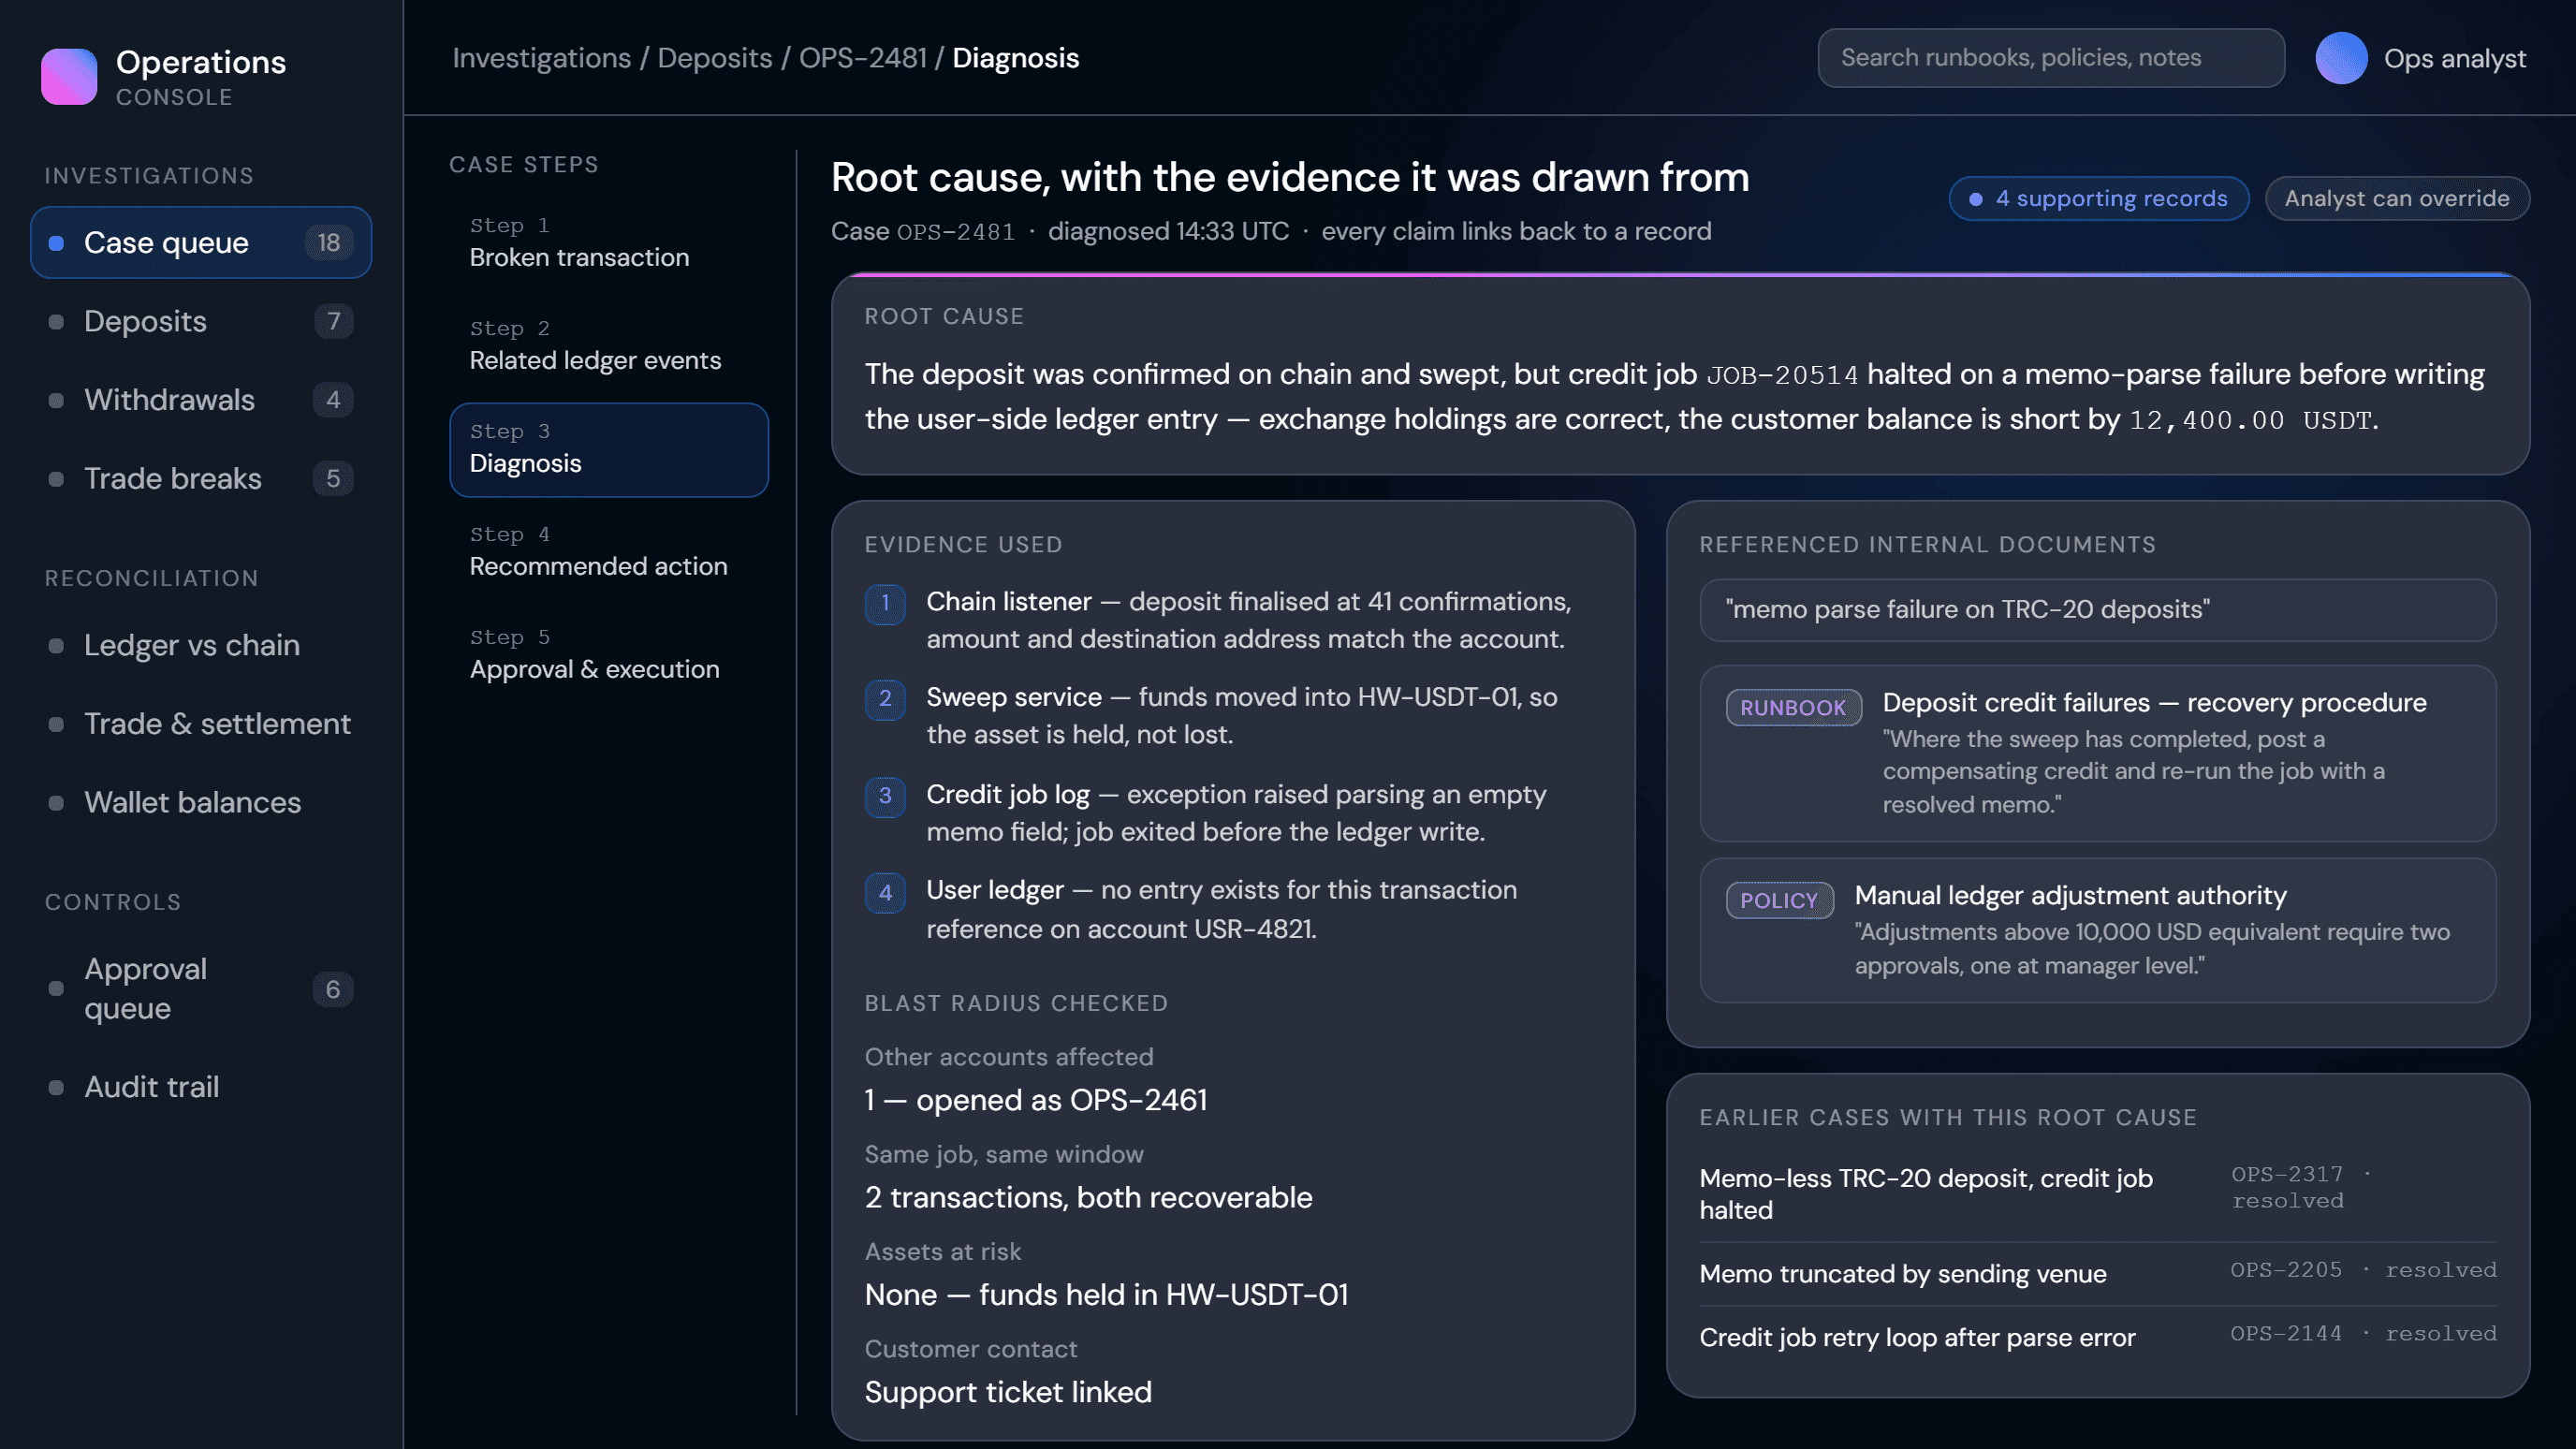Open the Deposit credit failures runbook card
Viewport: 2576px width, 1449px height.
[2097, 754]
